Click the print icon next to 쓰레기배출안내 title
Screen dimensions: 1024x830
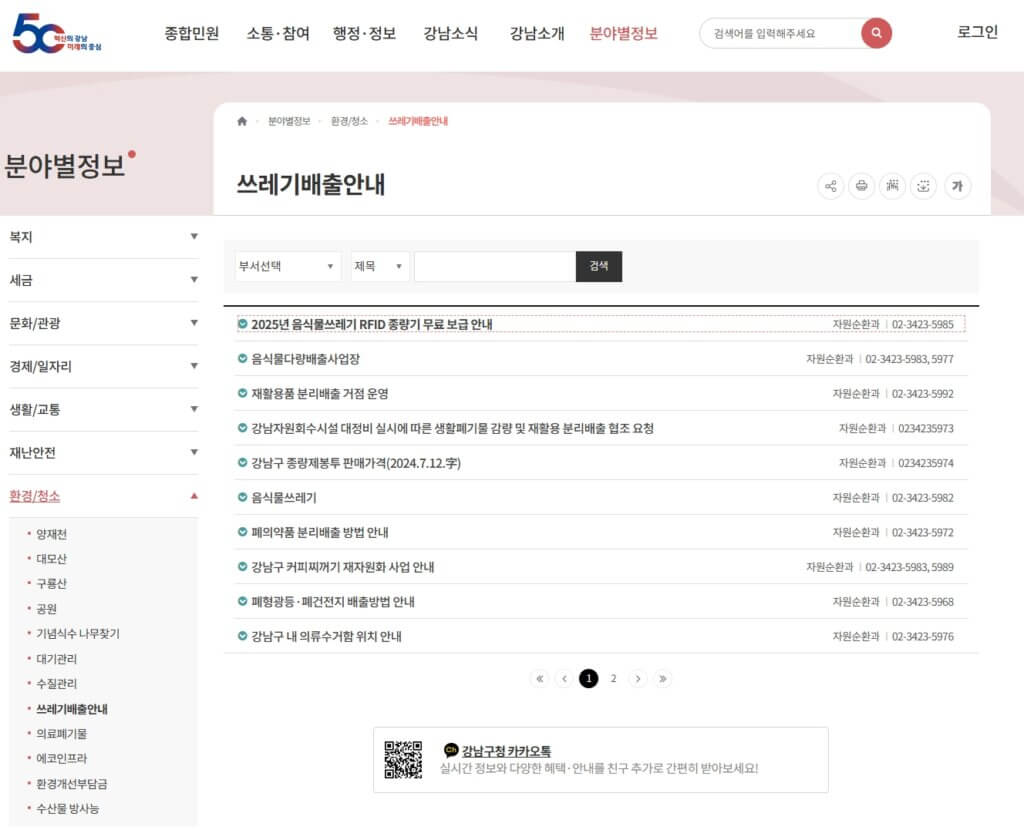tap(861, 186)
